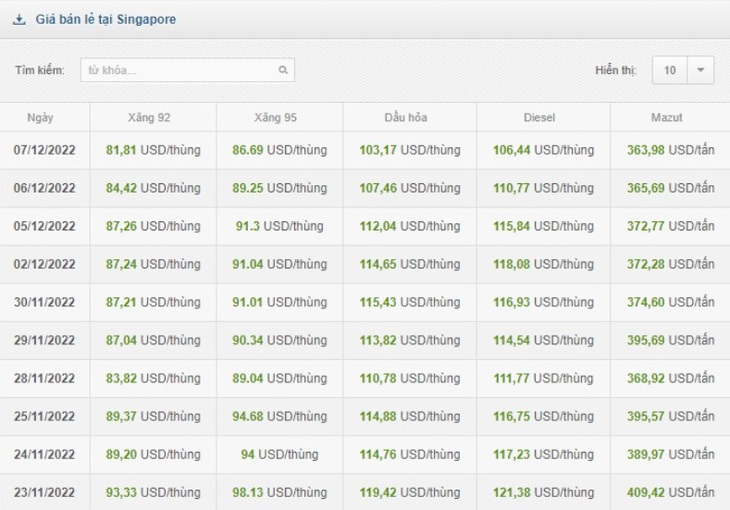Click the 121,38 USD/thùng Diesel cell
This screenshot has height=510, width=730.
point(543,492)
